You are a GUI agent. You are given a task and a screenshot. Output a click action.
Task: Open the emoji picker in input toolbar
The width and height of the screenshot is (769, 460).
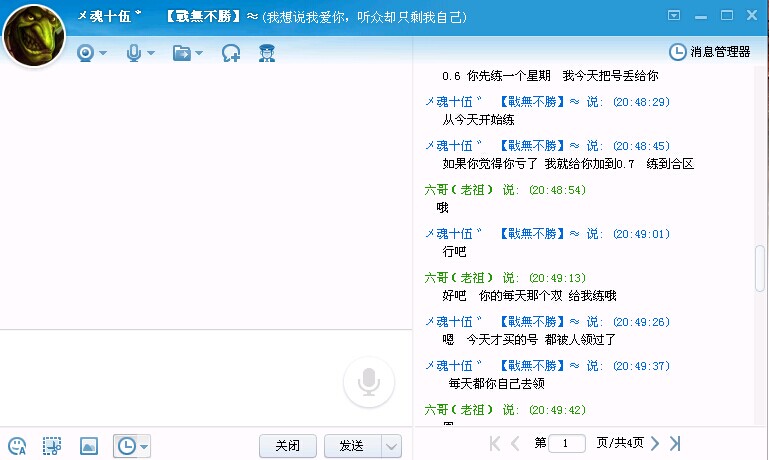[17, 446]
